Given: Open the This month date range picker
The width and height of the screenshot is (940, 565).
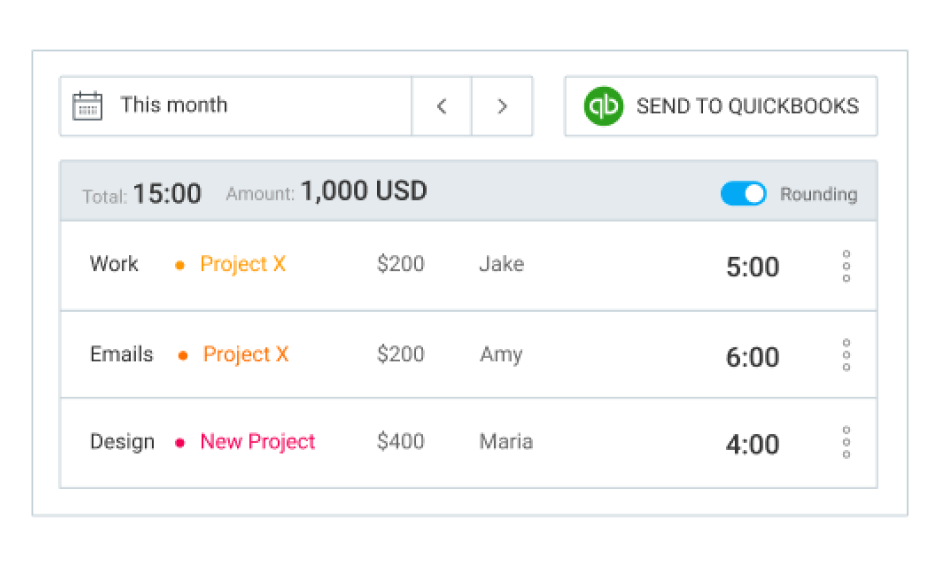Looking at the screenshot, I should (174, 105).
